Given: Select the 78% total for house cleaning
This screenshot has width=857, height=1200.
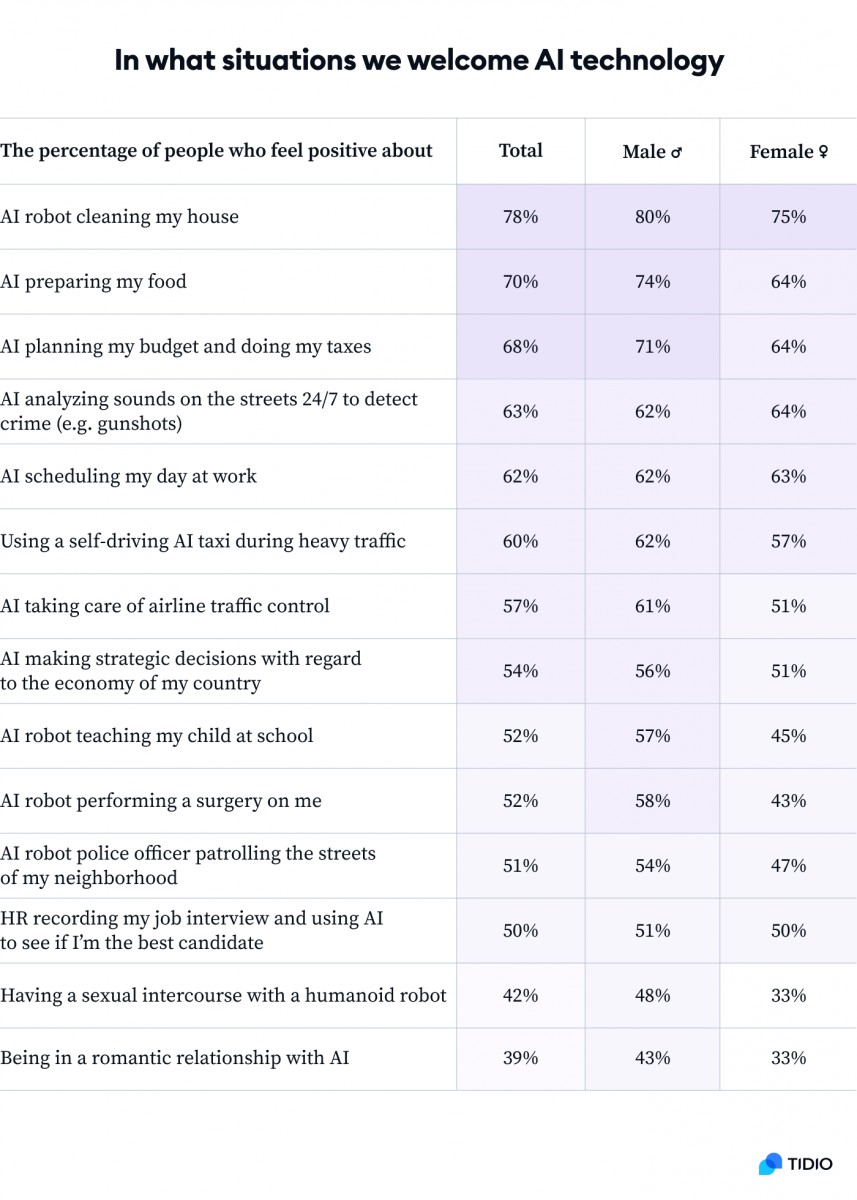Looking at the screenshot, I should (521, 217).
